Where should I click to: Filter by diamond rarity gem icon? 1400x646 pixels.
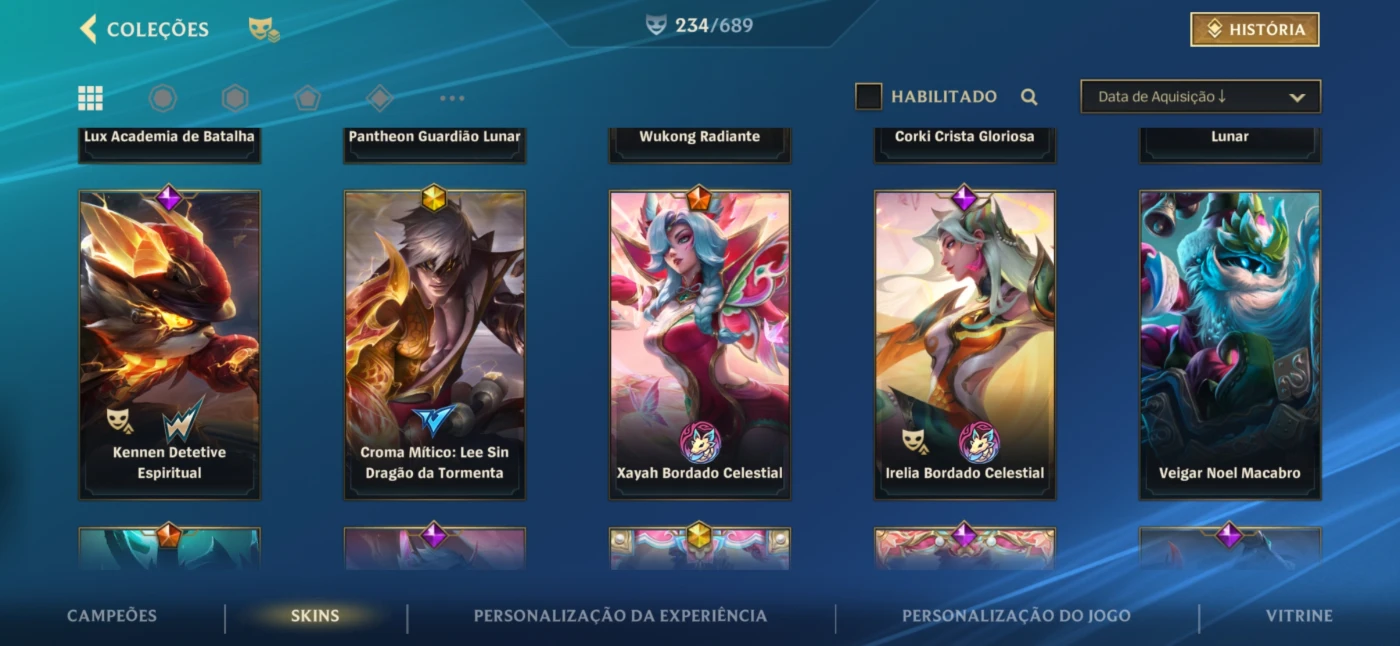(379, 98)
